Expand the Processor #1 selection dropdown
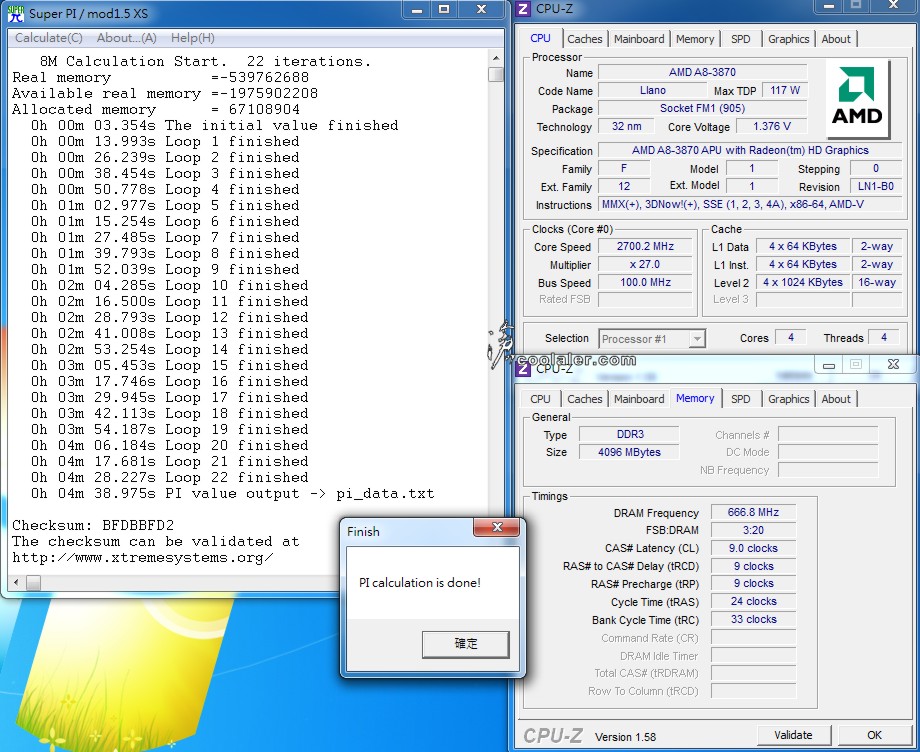920x752 pixels. 696,339
